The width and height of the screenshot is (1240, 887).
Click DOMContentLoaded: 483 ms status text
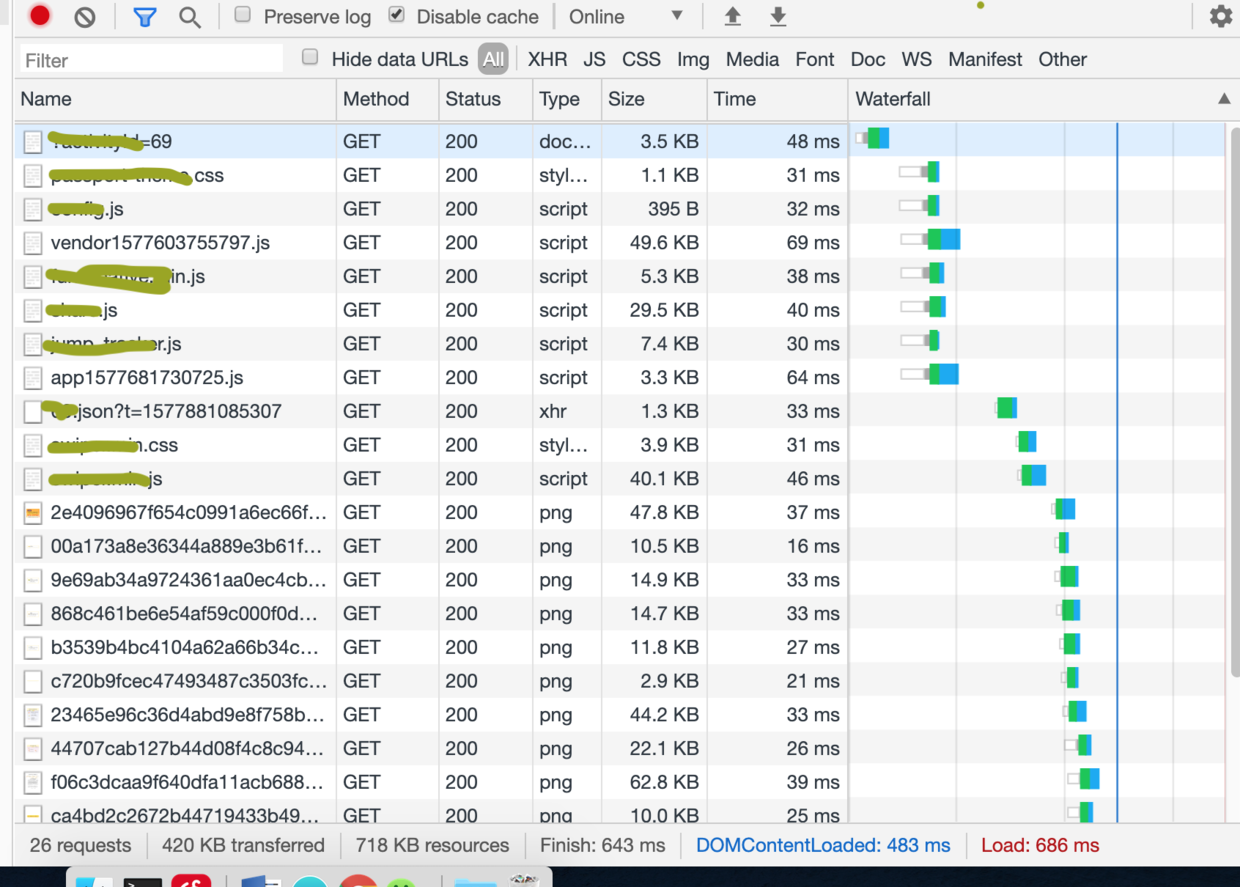[823, 845]
